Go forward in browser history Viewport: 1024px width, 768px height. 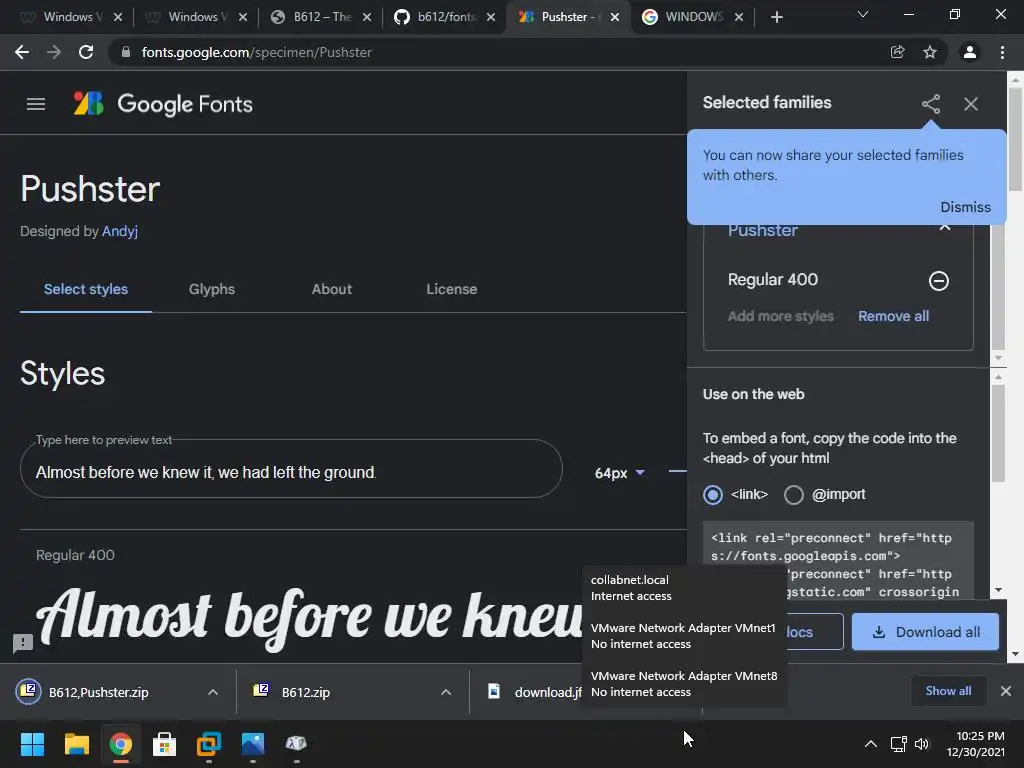54,52
